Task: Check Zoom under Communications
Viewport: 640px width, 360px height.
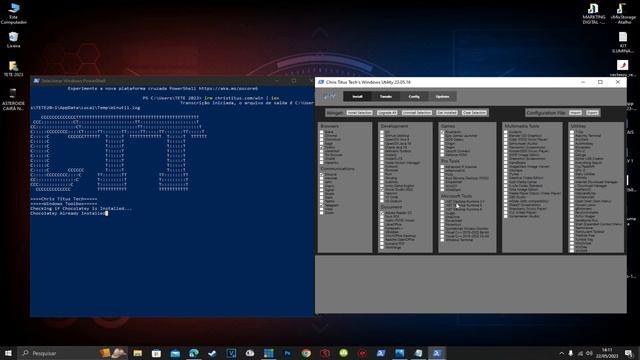Action: tap(322, 213)
